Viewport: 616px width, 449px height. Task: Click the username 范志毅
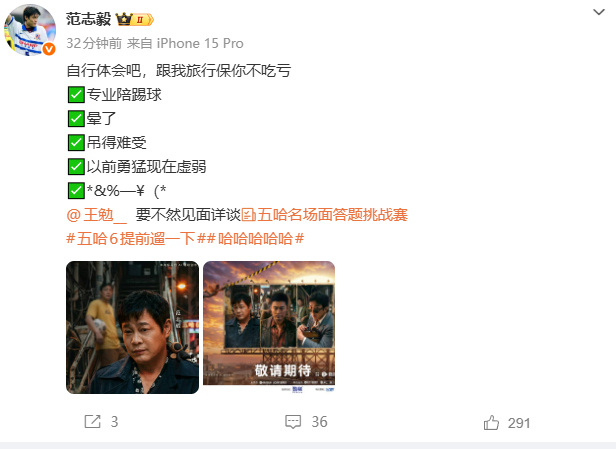pyautogui.click(x=88, y=19)
